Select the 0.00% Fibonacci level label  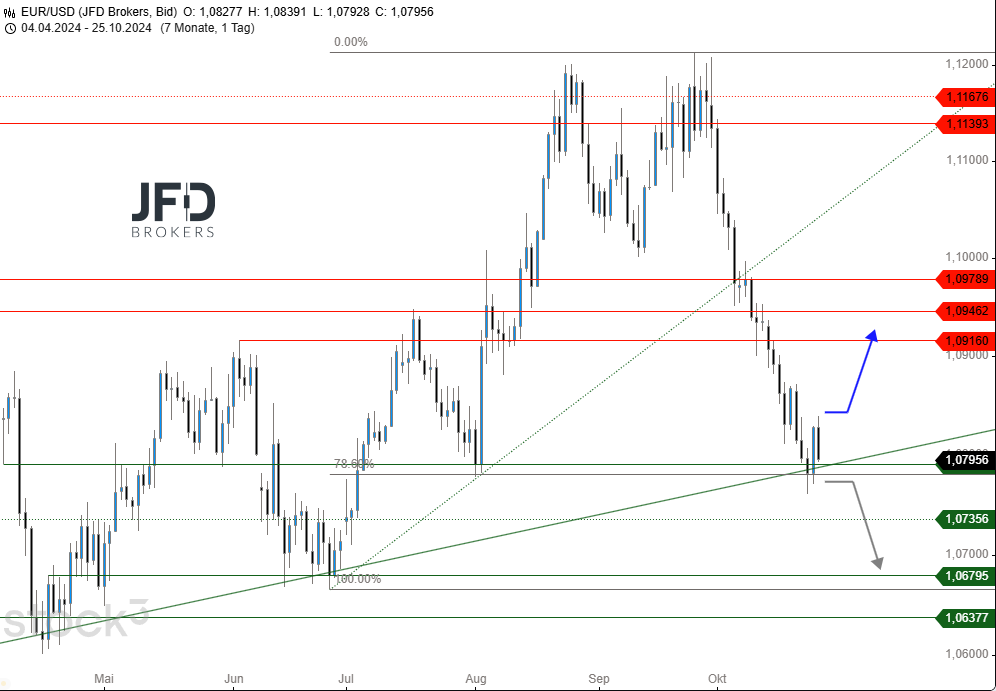tap(350, 42)
